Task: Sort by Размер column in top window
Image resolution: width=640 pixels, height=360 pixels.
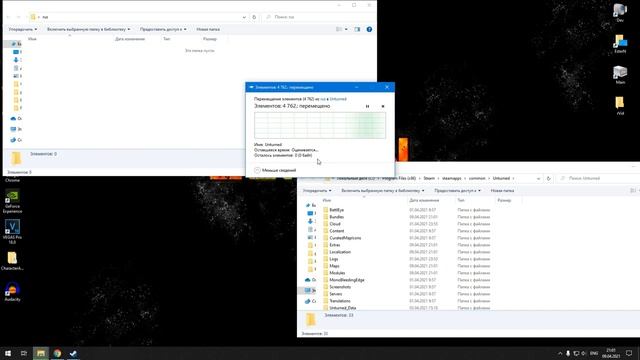Action: pos(210,39)
